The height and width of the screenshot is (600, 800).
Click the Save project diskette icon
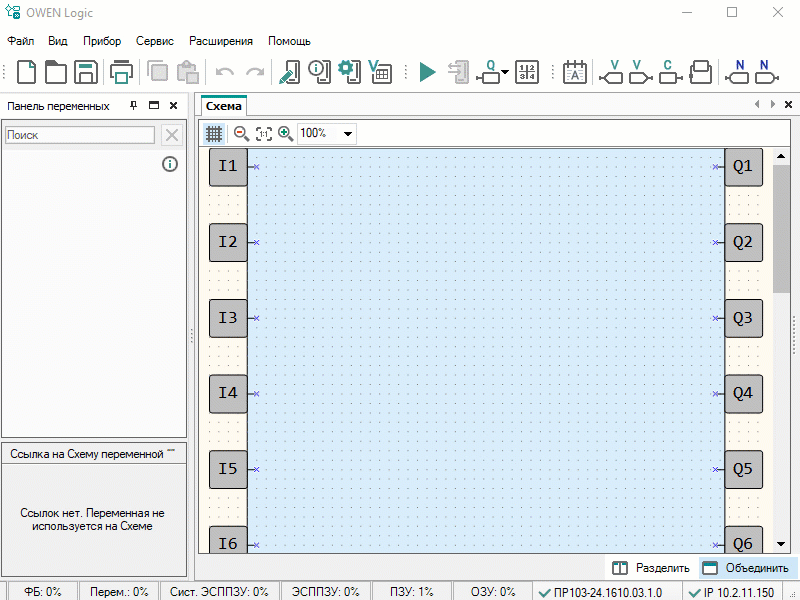coord(86,72)
